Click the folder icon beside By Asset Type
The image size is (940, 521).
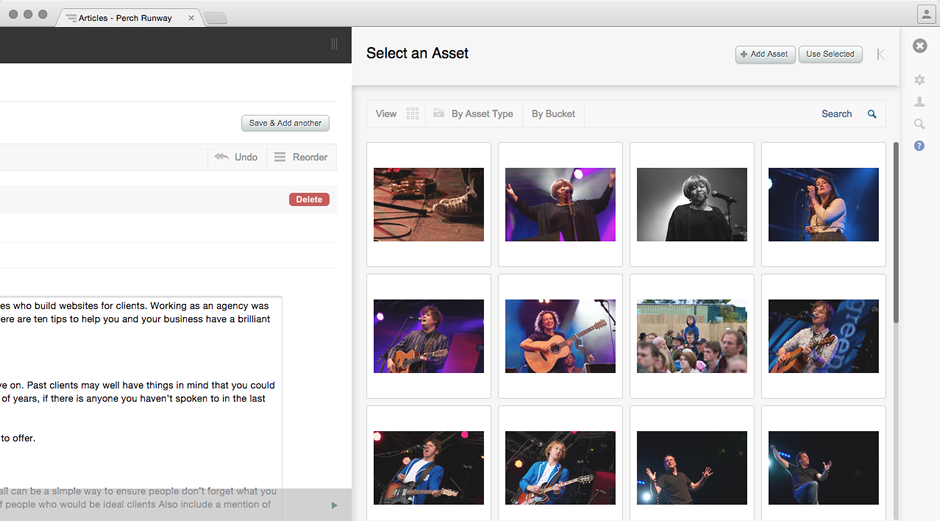(x=439, y=113)
